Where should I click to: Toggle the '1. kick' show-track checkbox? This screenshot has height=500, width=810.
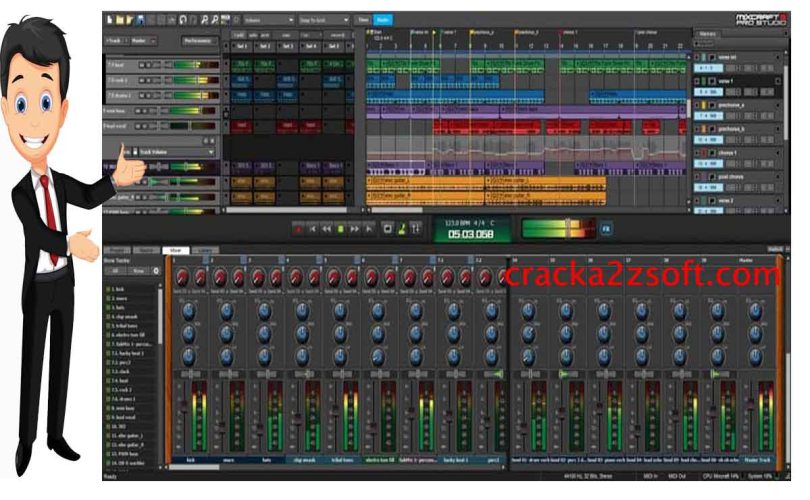[x=108, y=289]
